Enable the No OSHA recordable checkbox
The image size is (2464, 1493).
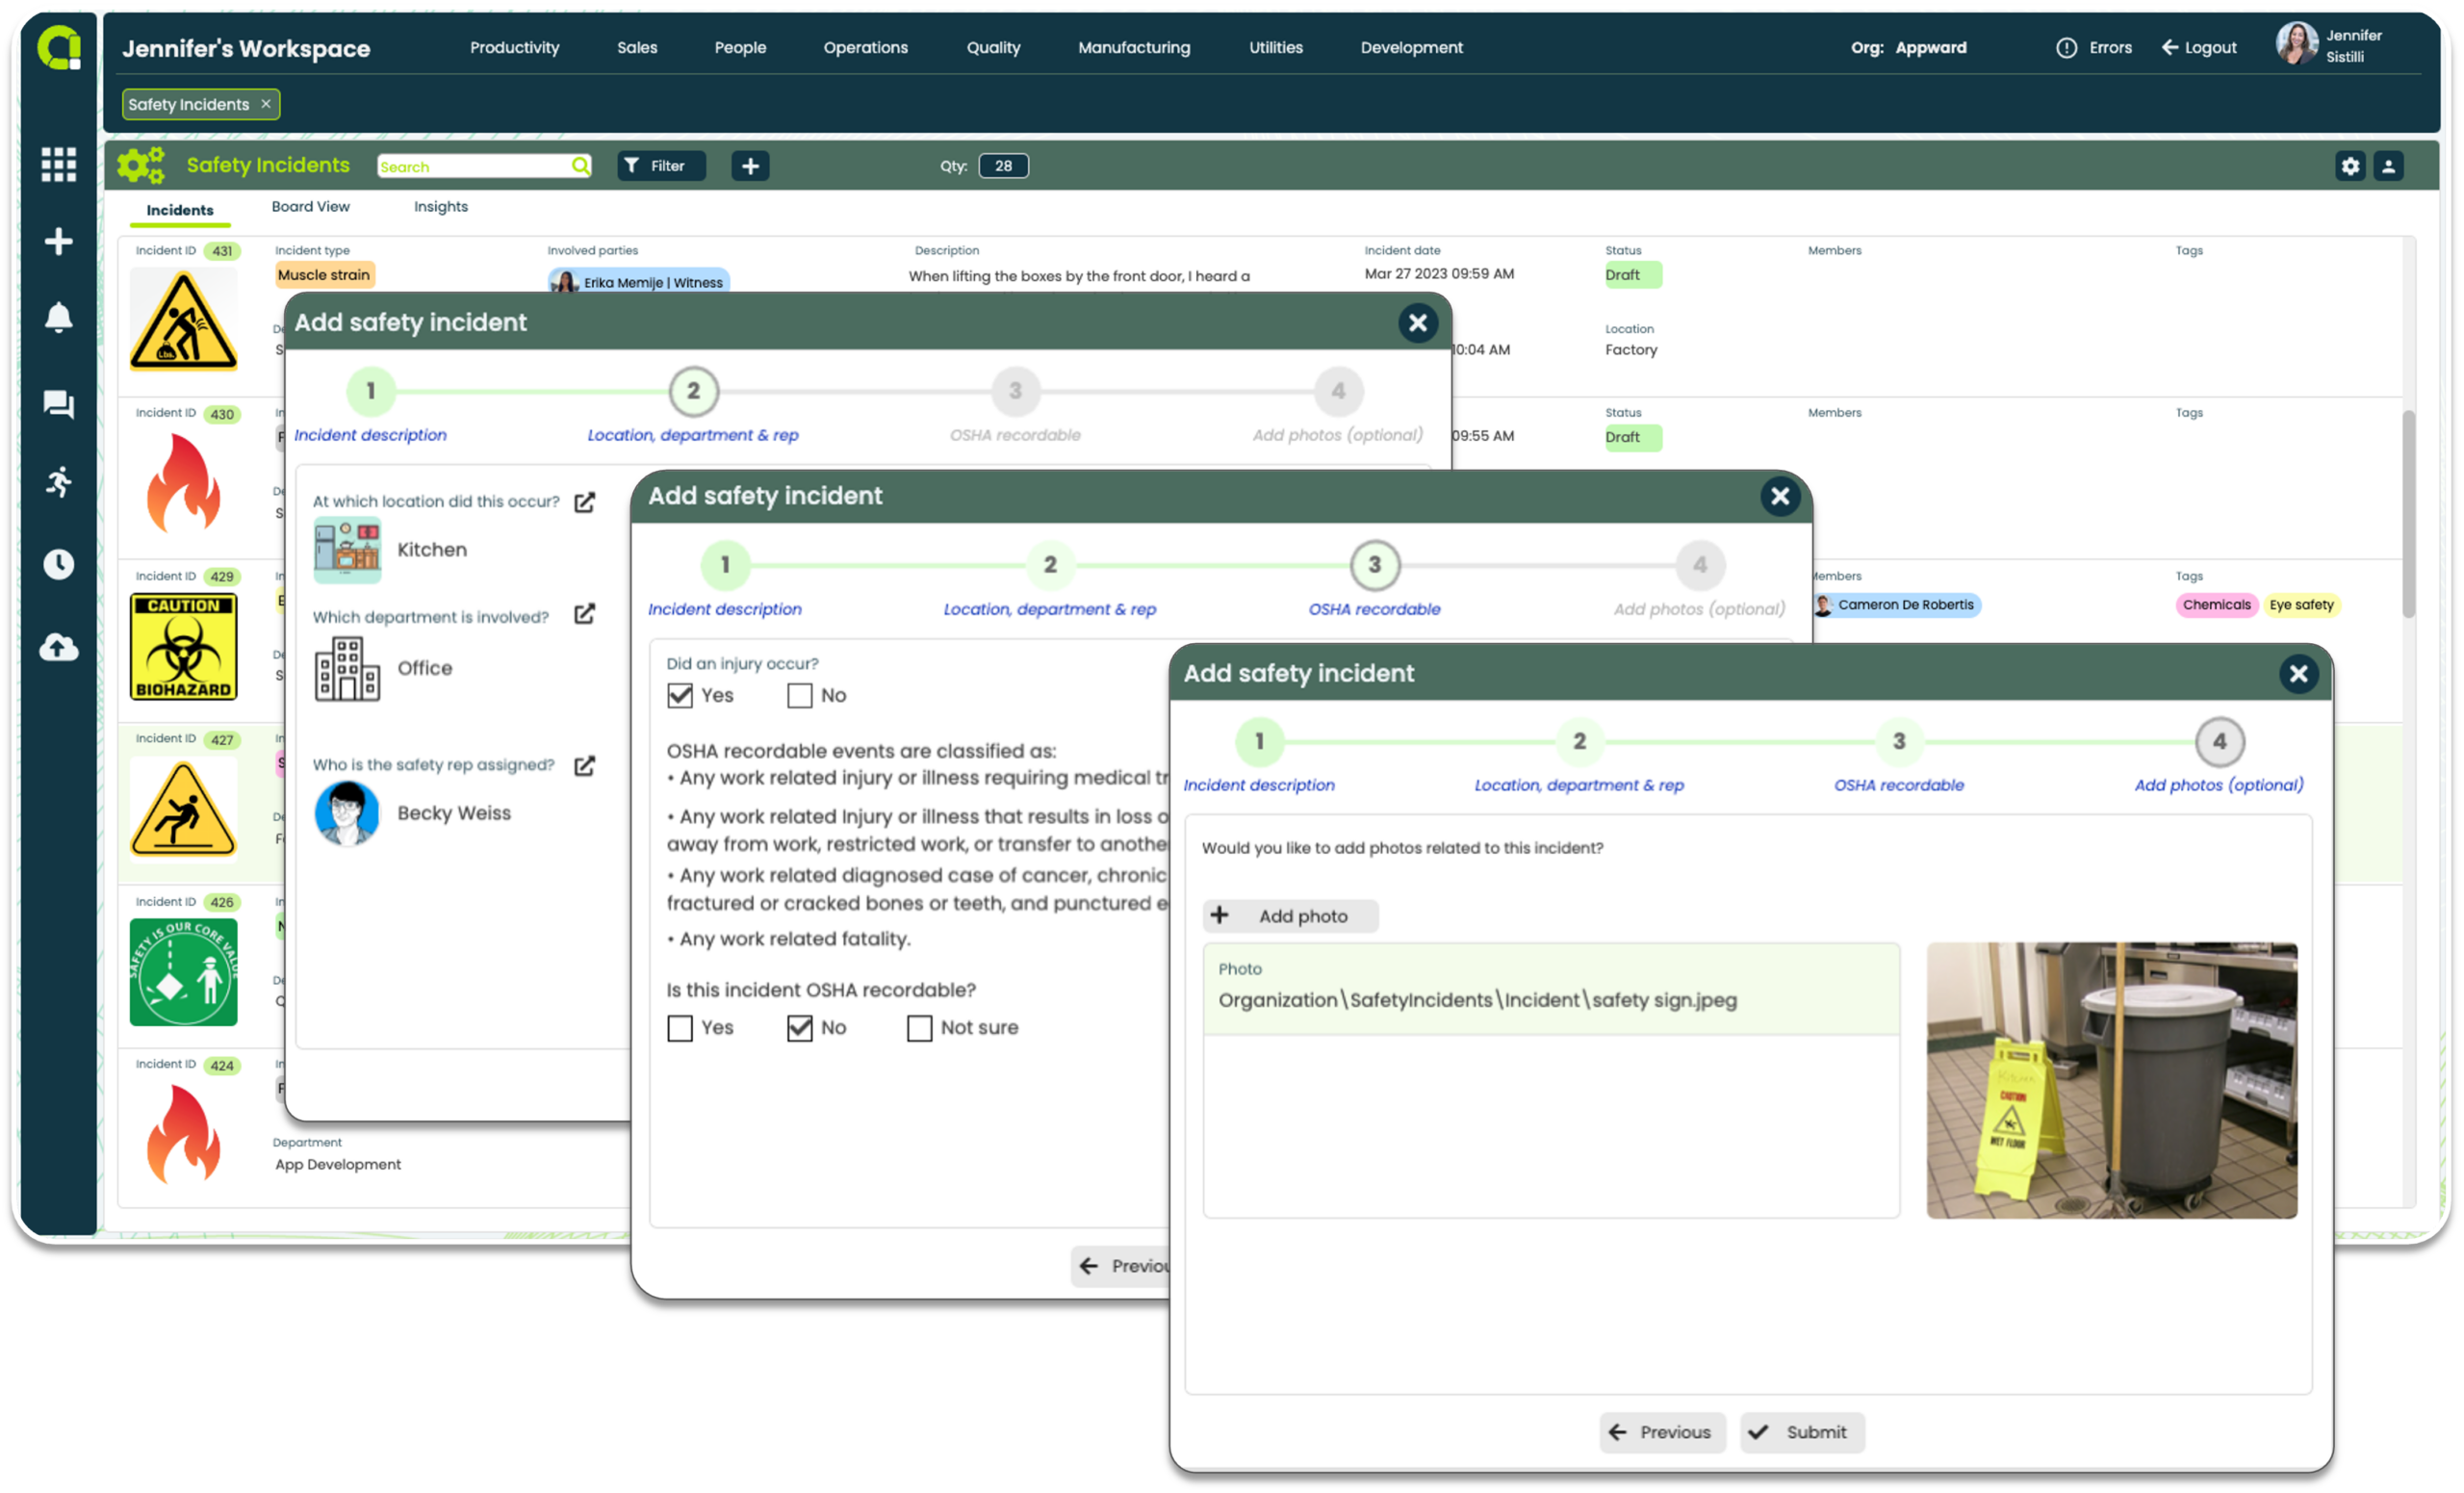(x=796, y=1026)
